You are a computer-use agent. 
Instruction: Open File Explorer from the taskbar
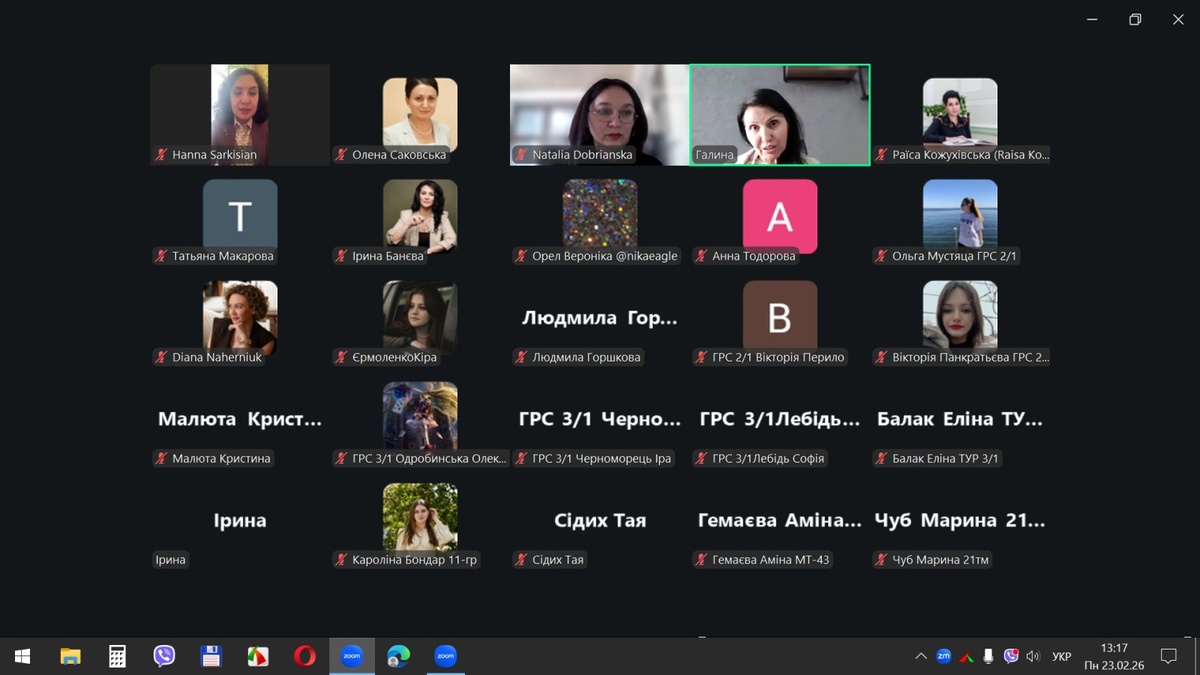[x=70, y=656]
